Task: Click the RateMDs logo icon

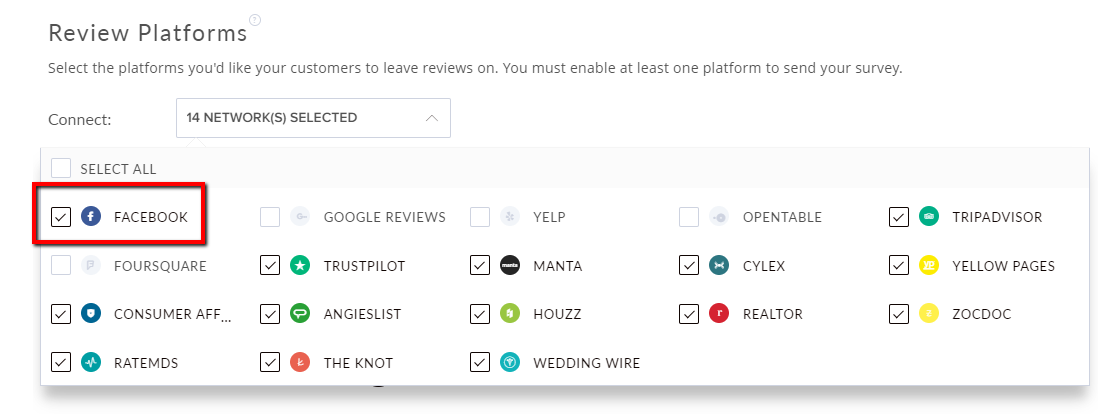Action: pos(91,363)
